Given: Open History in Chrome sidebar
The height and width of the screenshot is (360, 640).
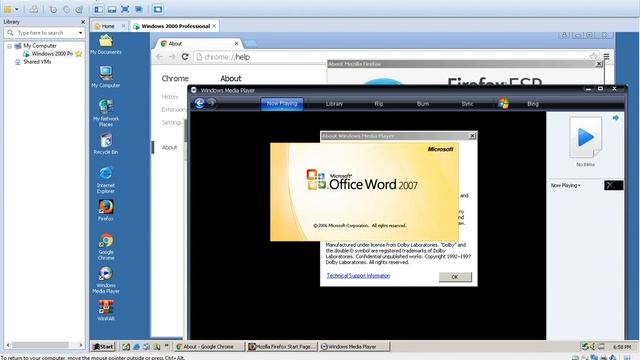Looking at the screenshot, I should click(170, 97).
